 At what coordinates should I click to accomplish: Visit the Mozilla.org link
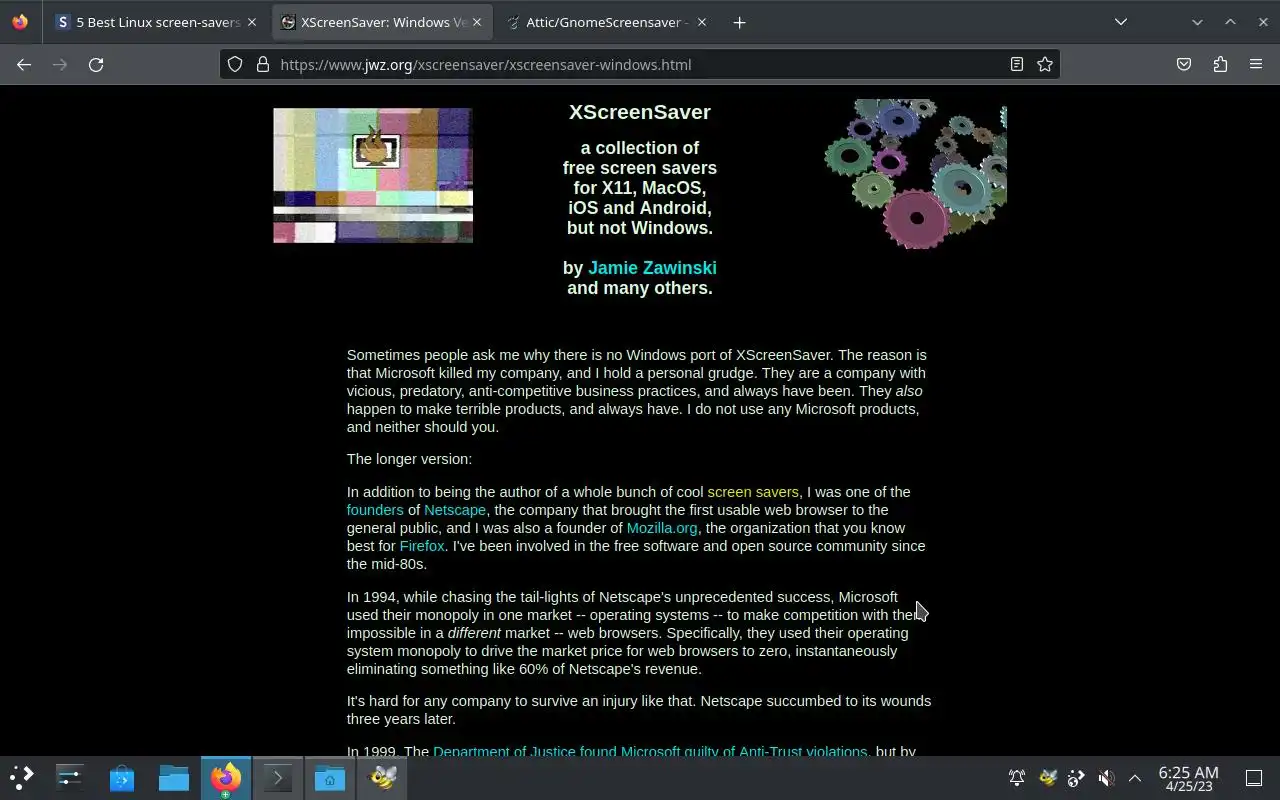coord(662,528)
